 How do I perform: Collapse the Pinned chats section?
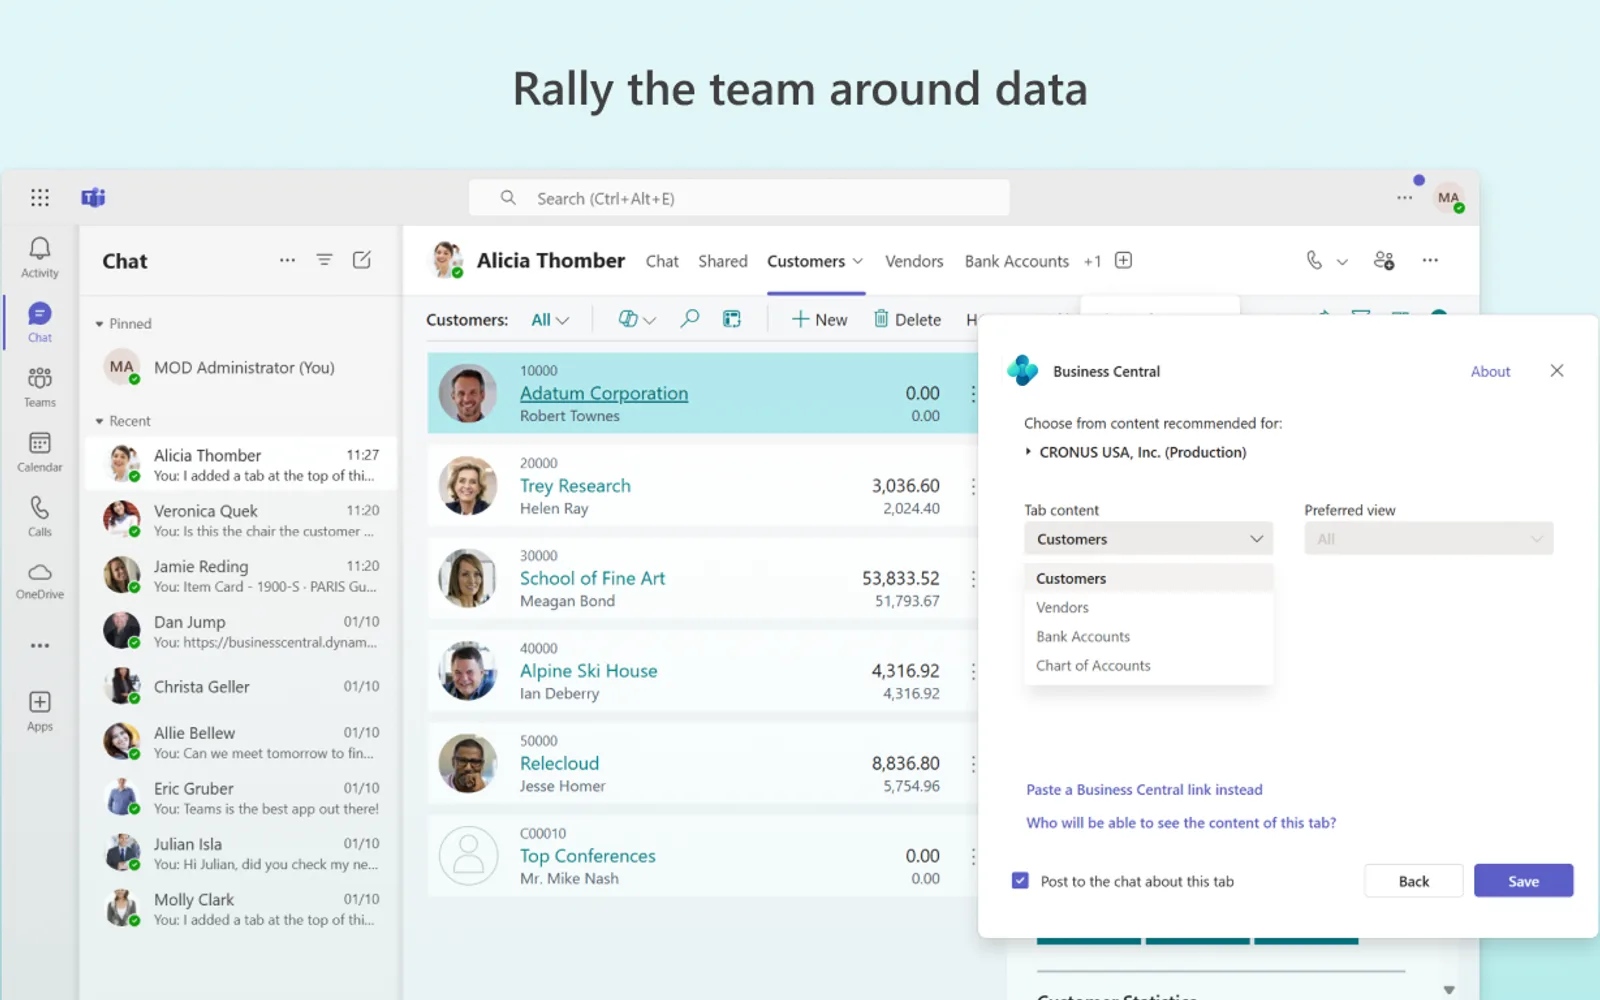coord(99,324)
